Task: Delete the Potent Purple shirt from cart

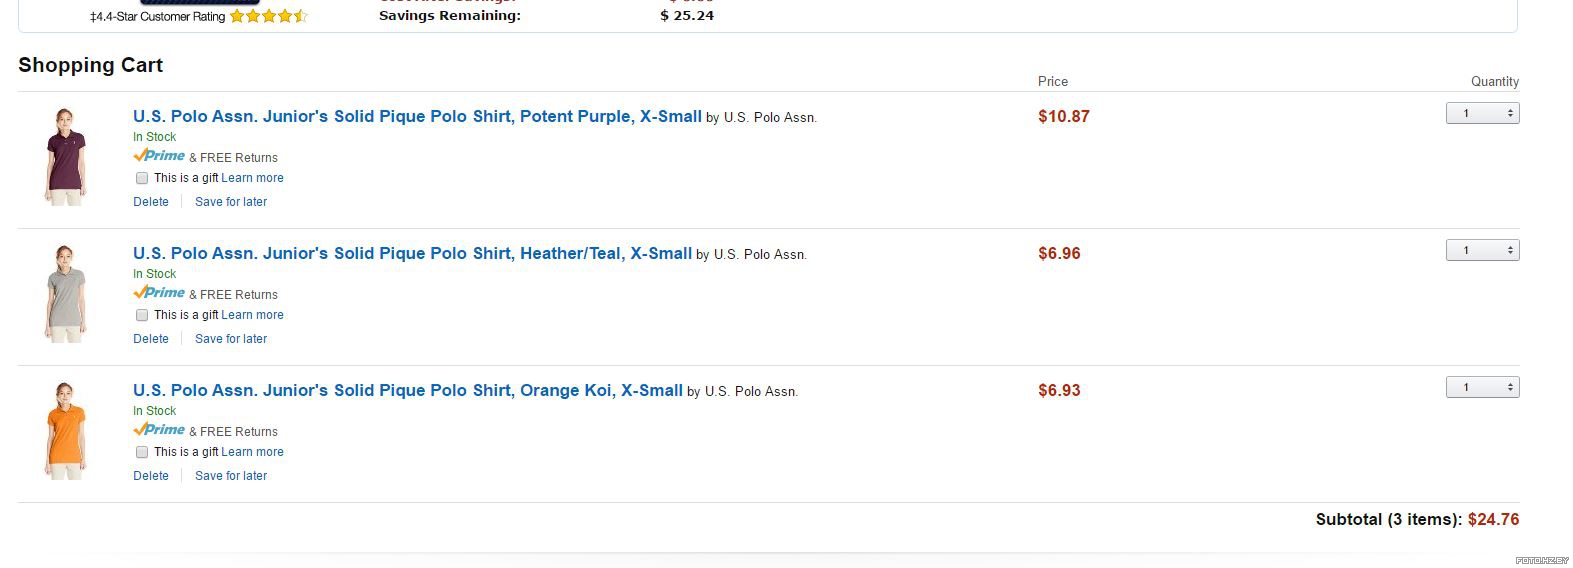Action: (151, 202)
